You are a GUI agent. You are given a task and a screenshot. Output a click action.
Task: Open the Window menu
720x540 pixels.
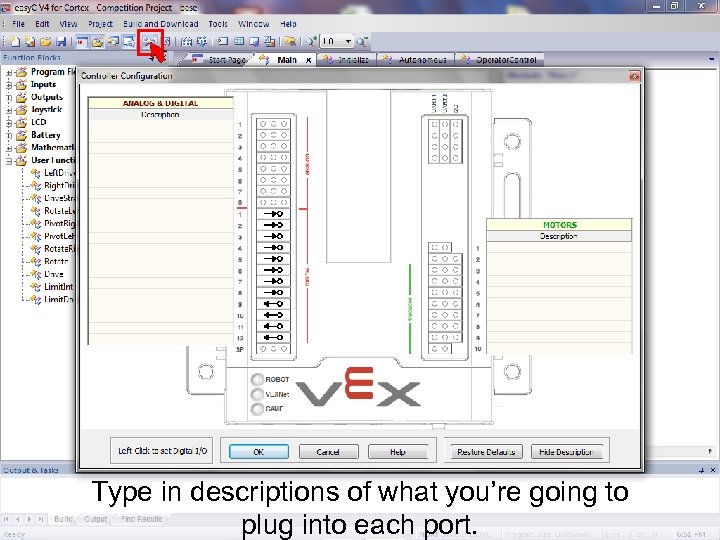coord(253,24)
